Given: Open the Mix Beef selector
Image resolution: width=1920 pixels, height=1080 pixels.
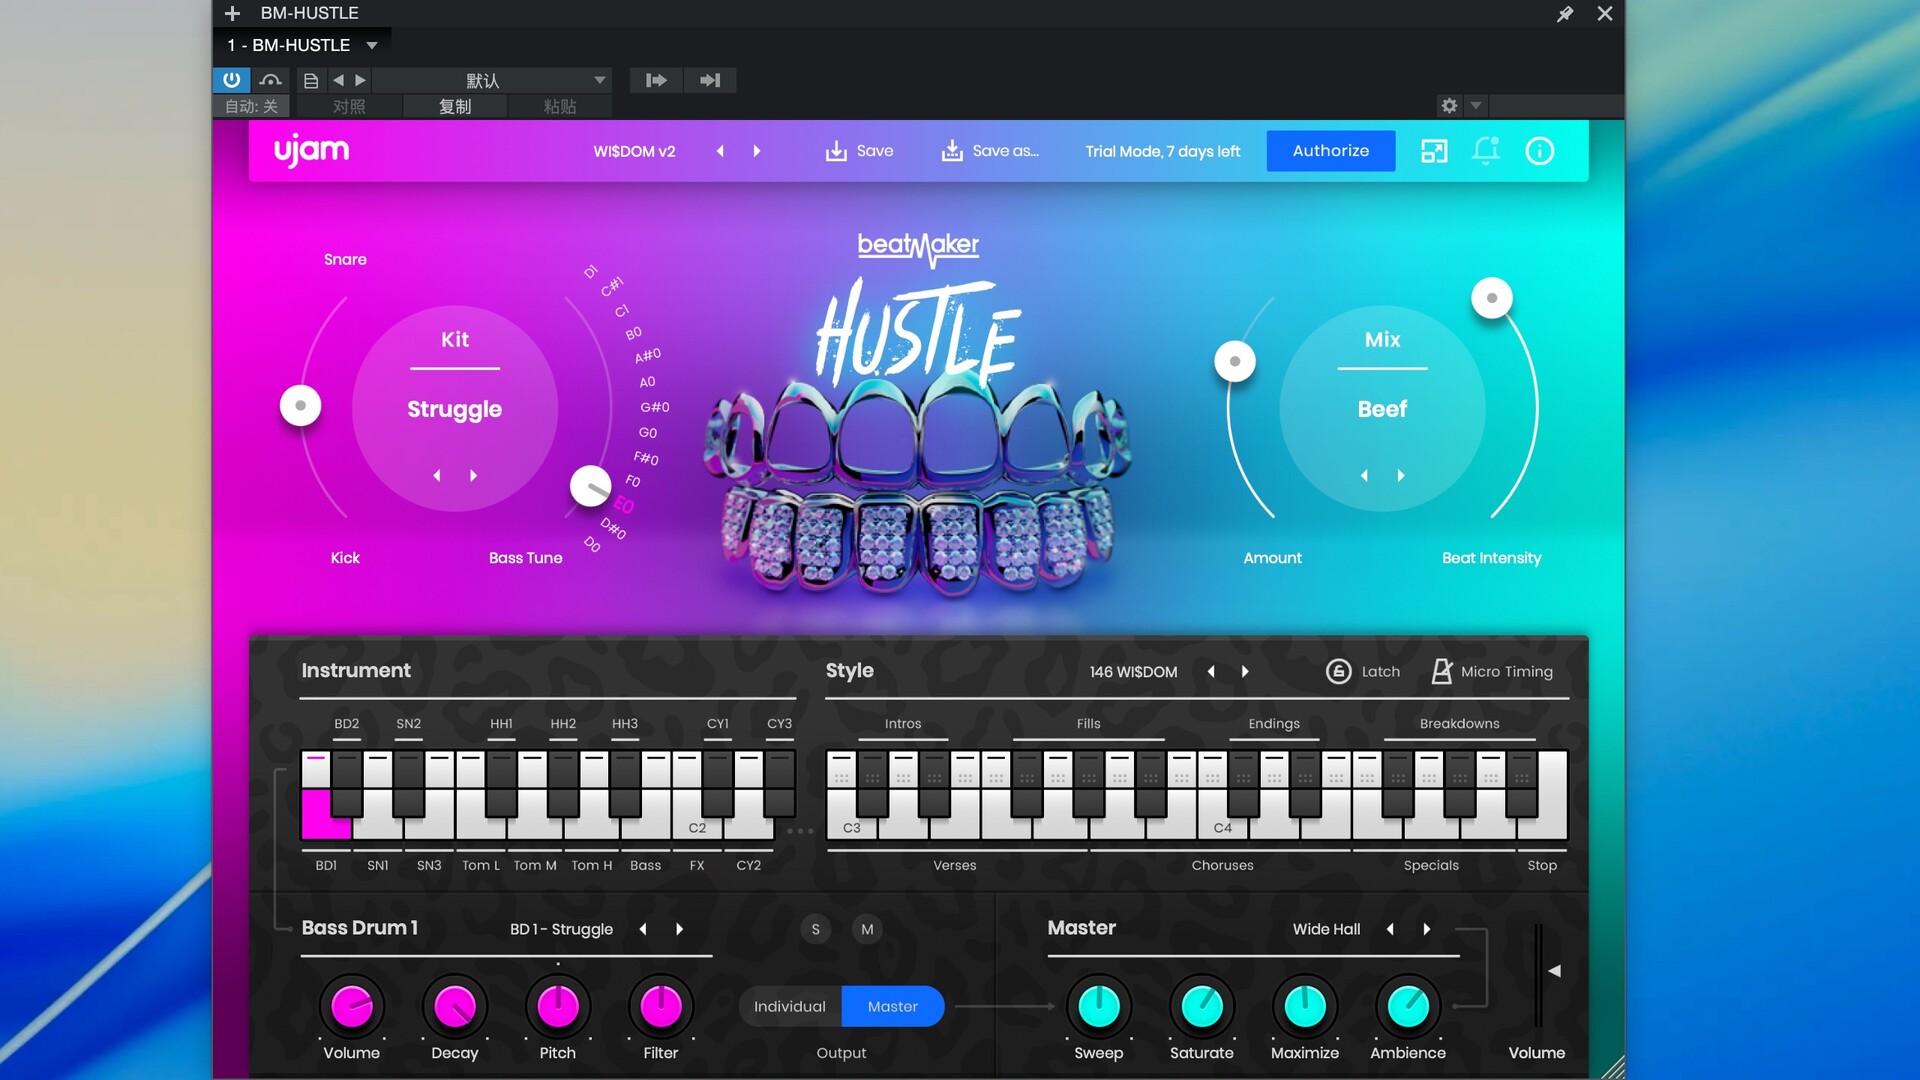Looking at the screenshot, I should (1382, 409).
